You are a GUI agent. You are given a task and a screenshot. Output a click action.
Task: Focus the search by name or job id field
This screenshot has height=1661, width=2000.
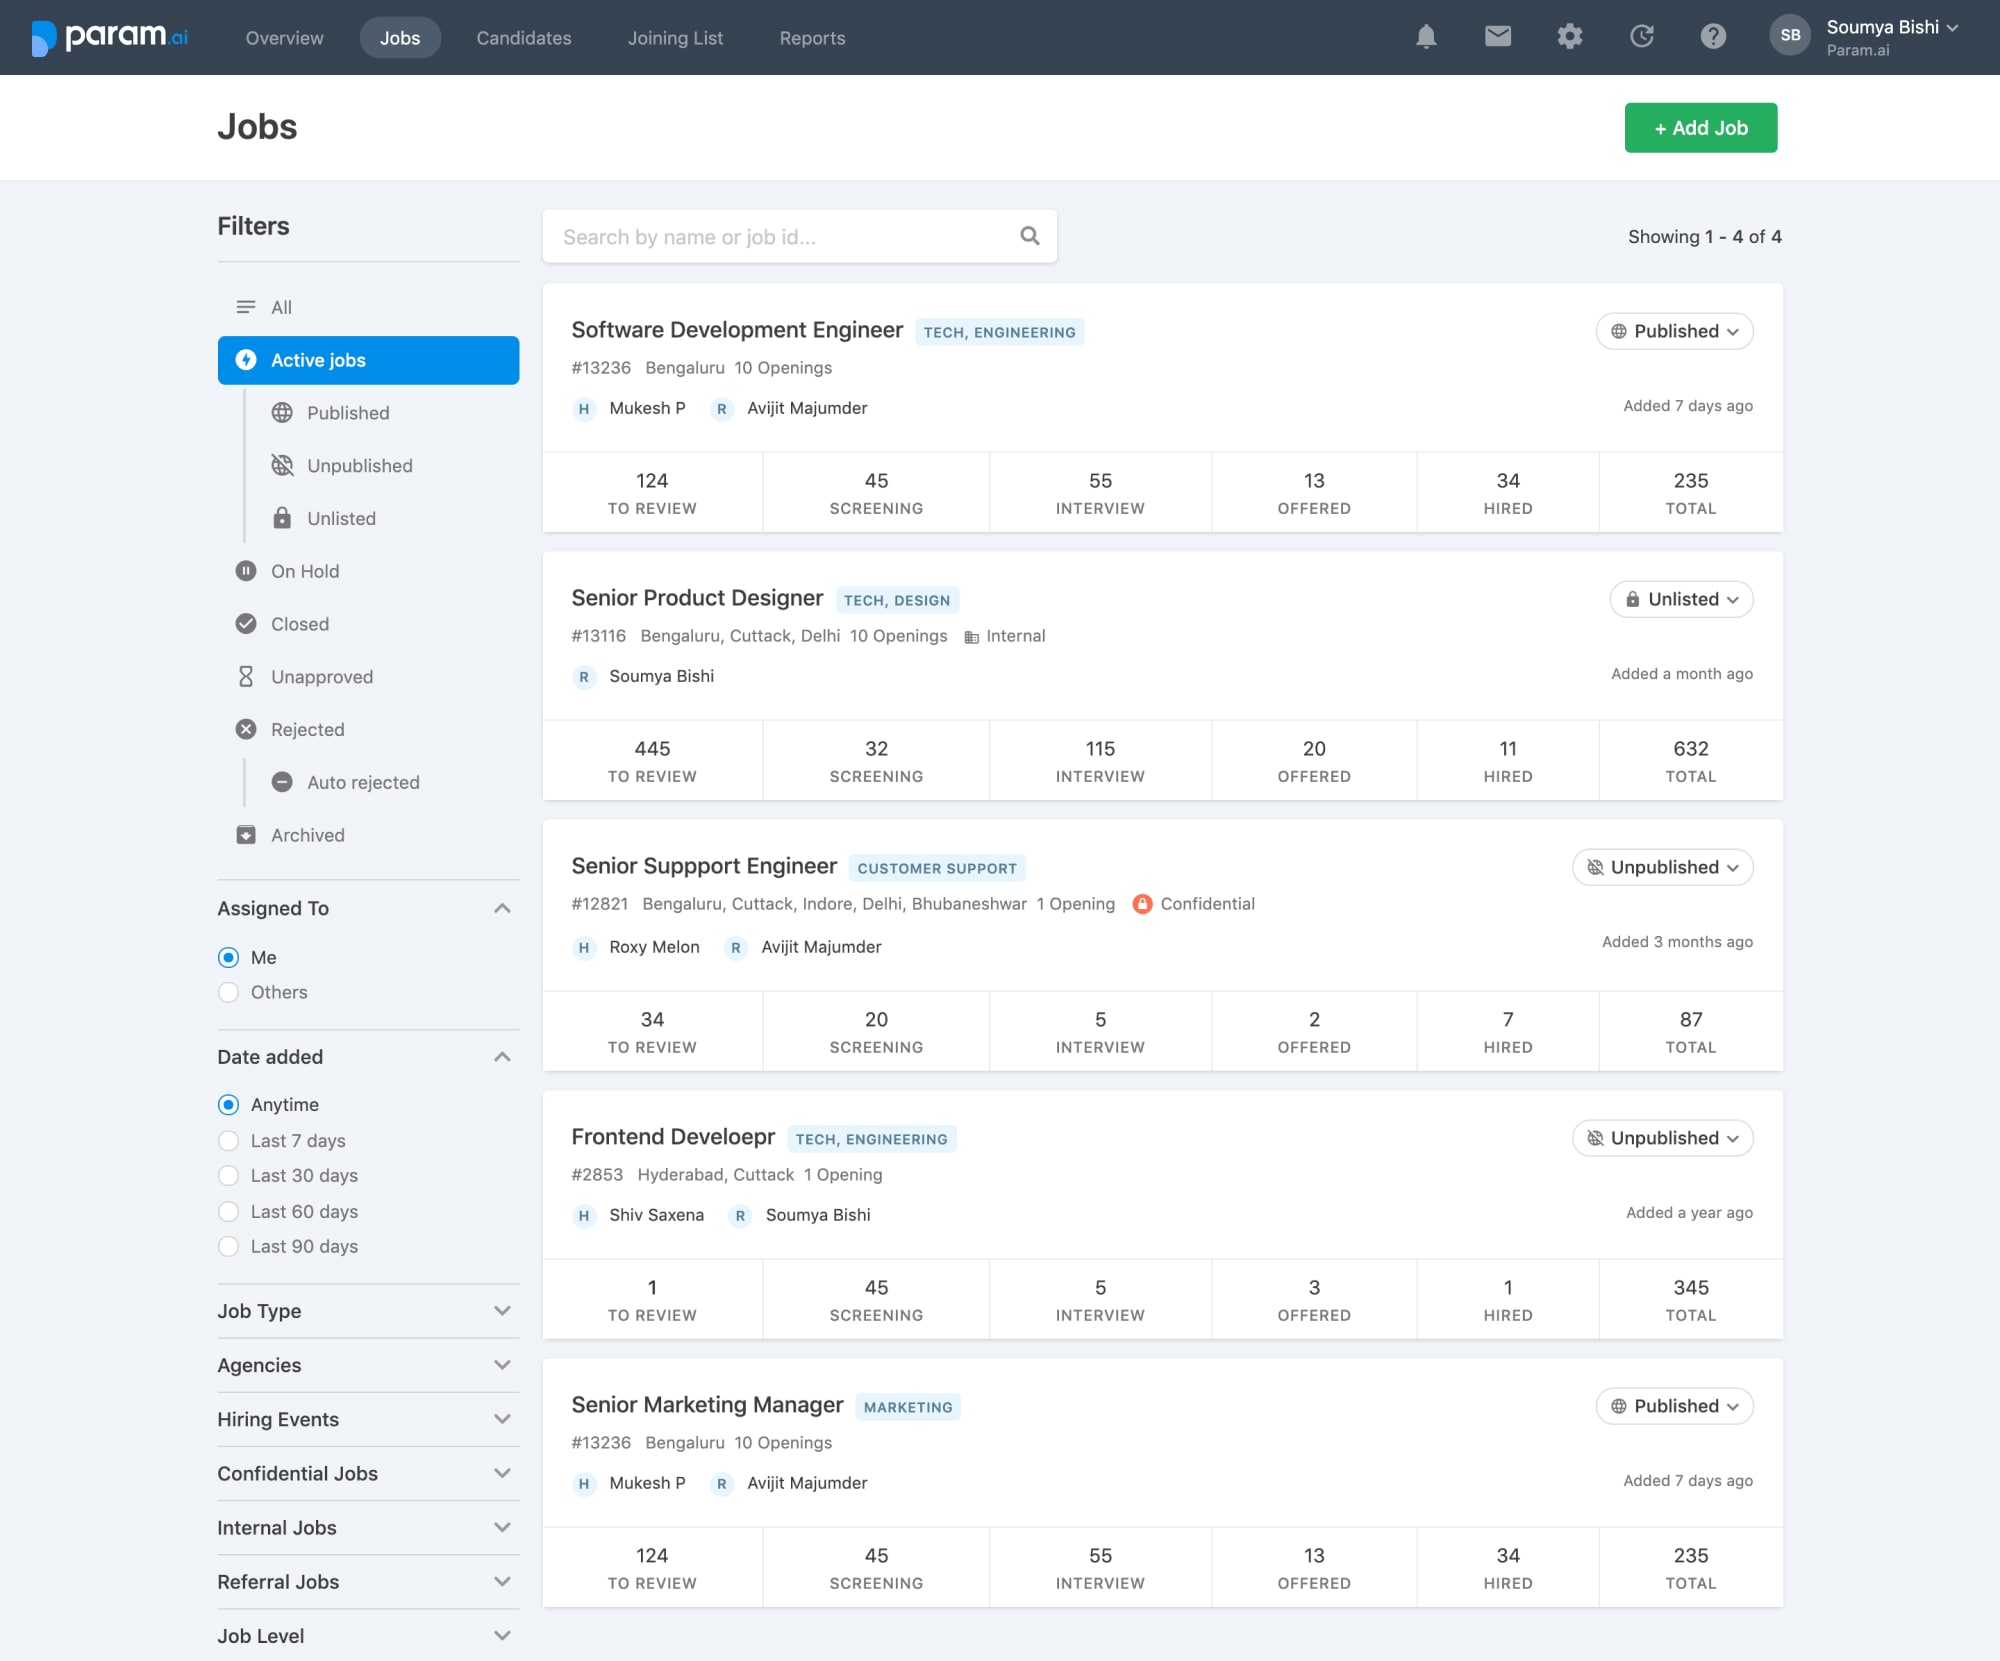[x=799, y=236]
